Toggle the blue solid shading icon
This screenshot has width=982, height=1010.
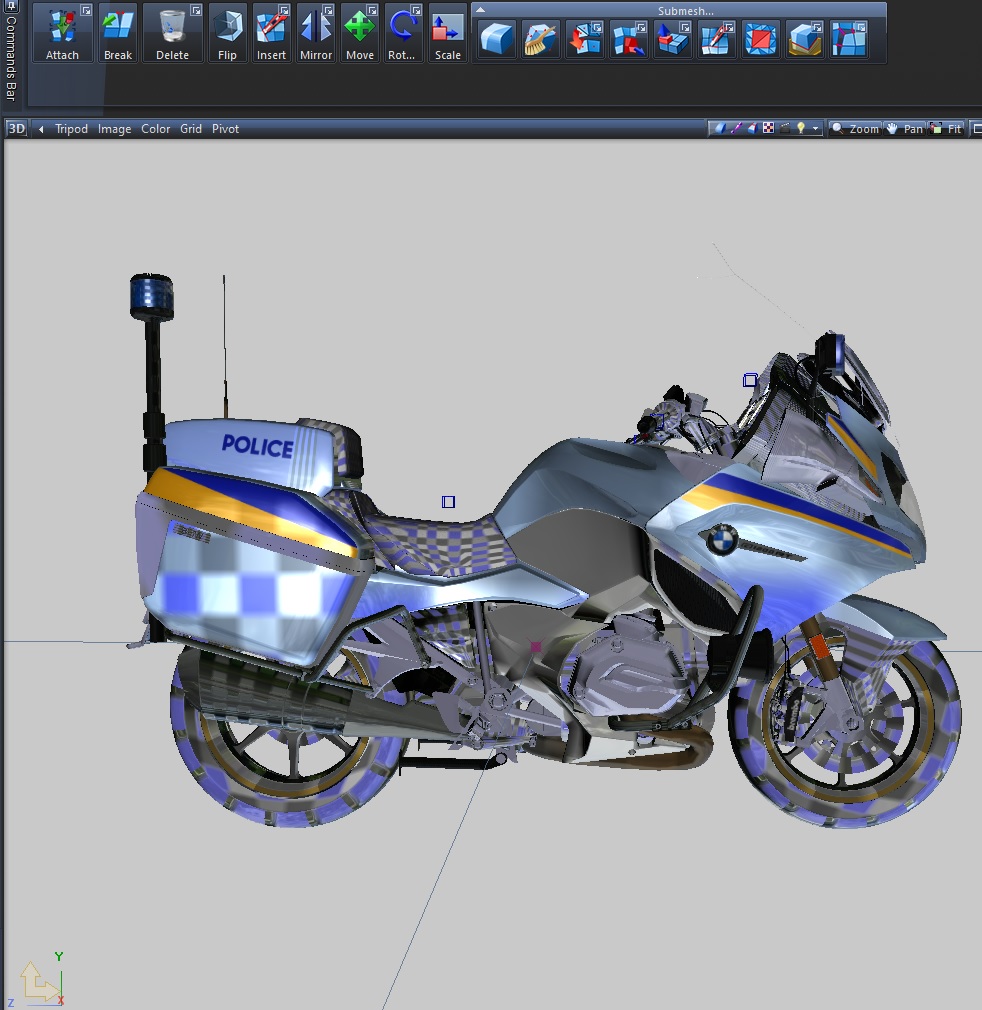(719, 128)
